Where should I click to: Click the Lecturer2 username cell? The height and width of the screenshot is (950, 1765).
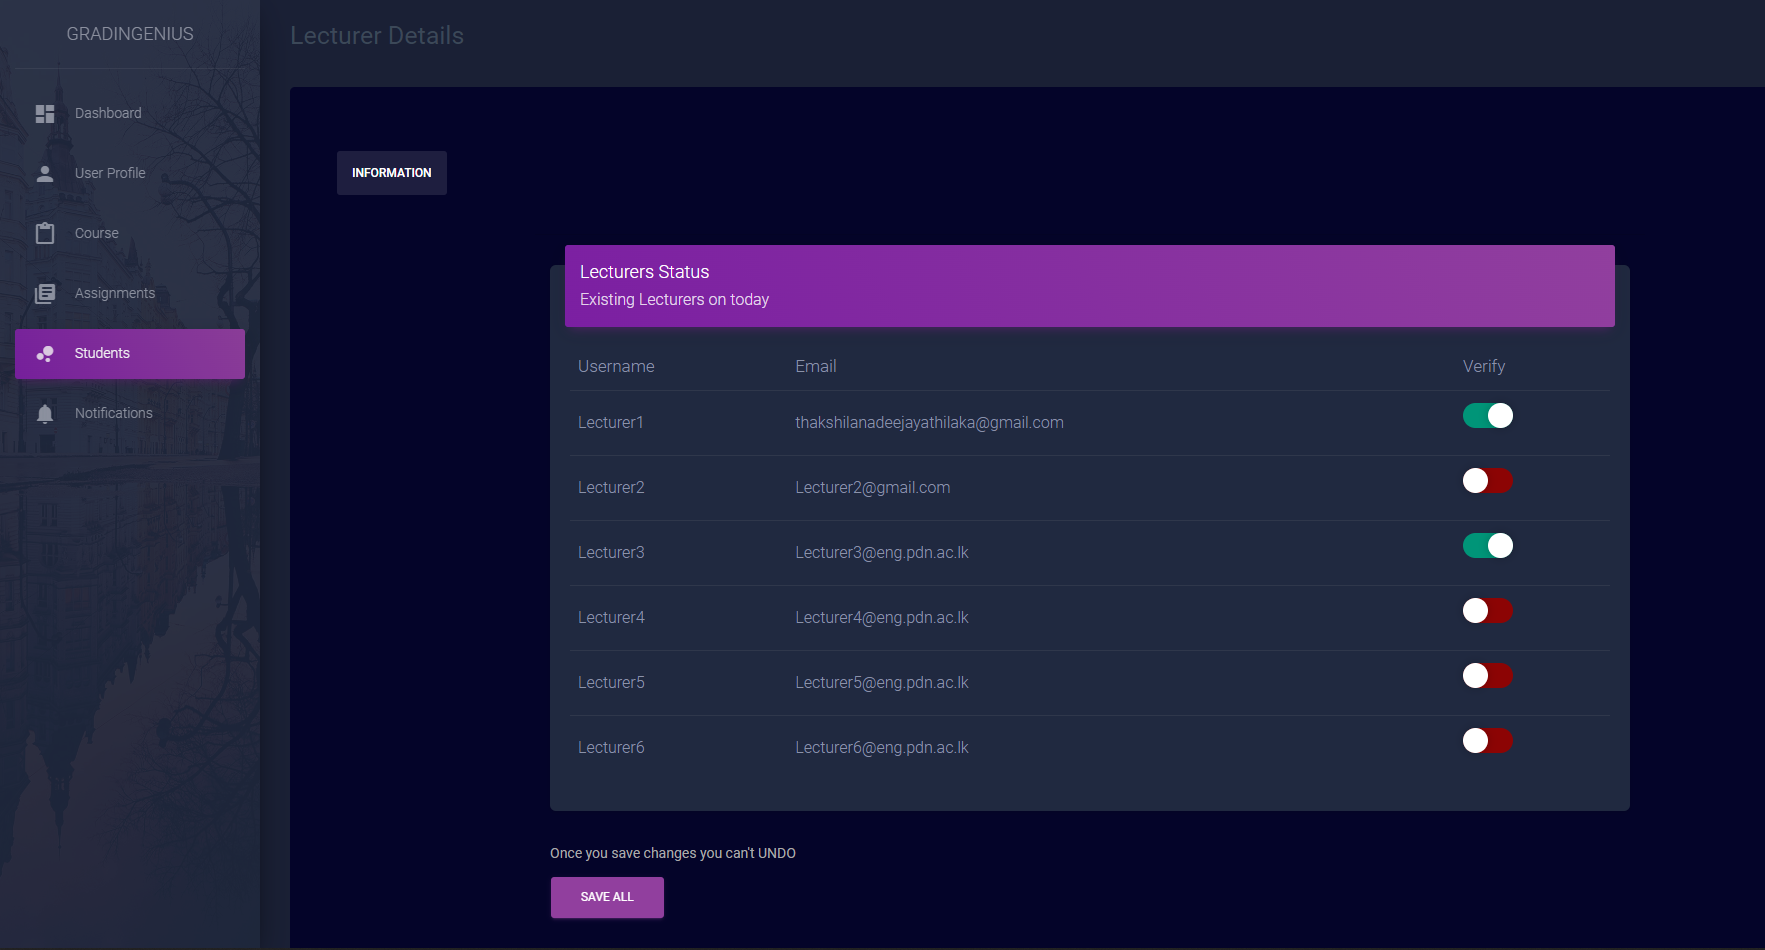tap(611, 488)
